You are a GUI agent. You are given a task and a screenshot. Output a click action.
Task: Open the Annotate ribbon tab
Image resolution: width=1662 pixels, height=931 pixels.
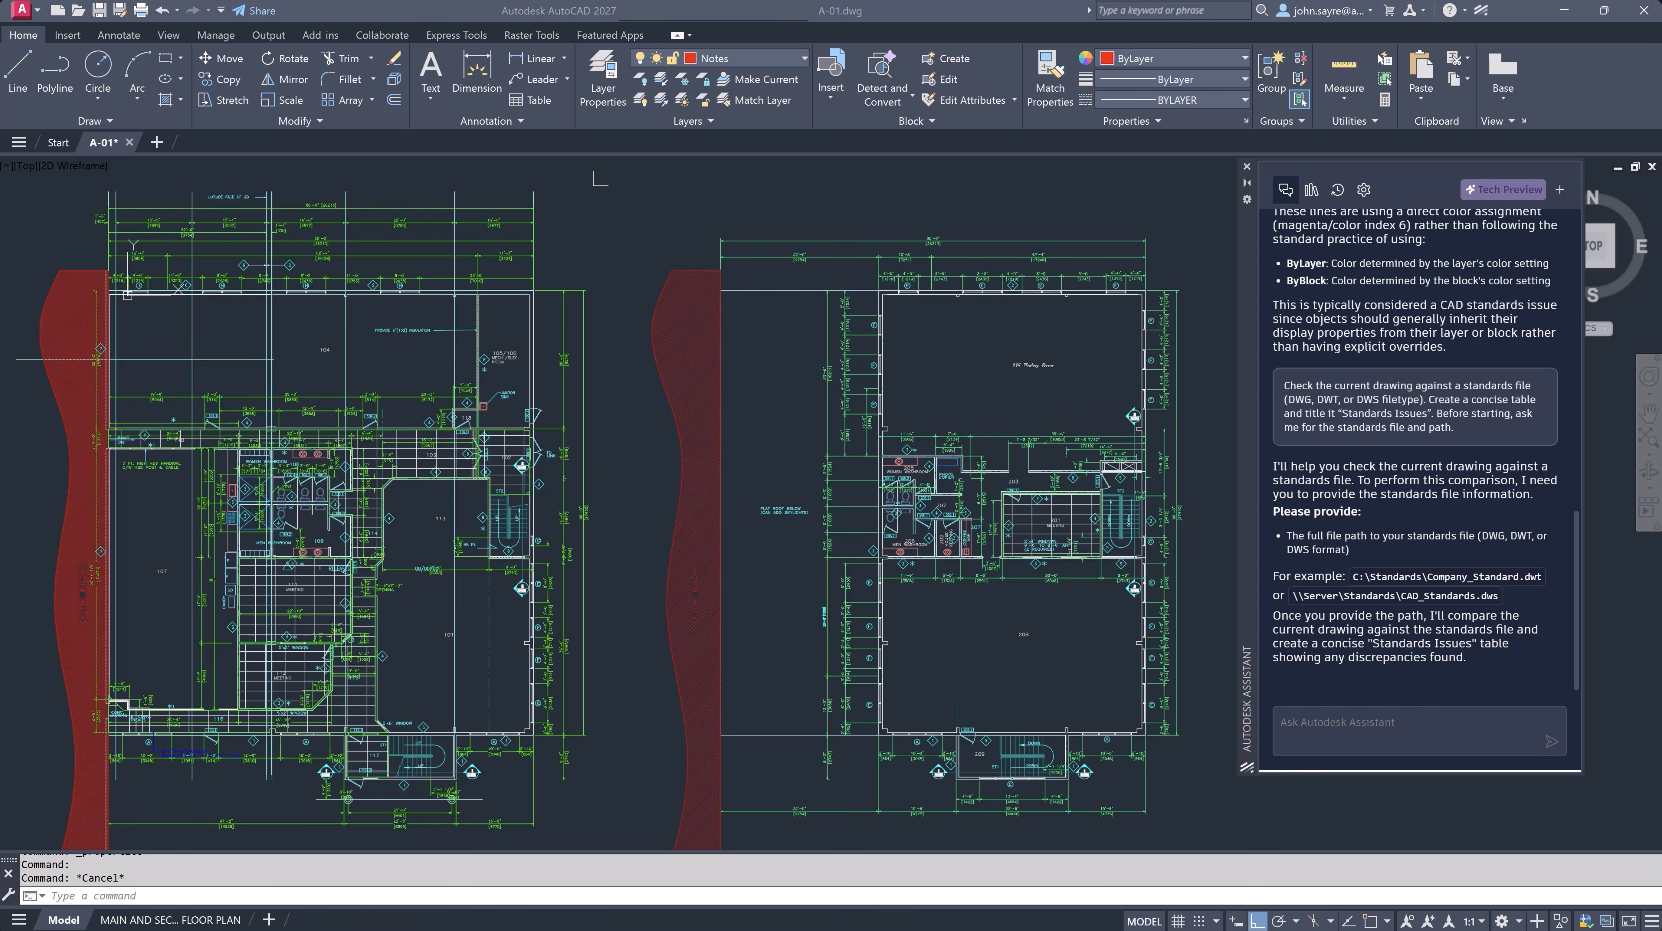pyautogui.click(x=119, y=35)
